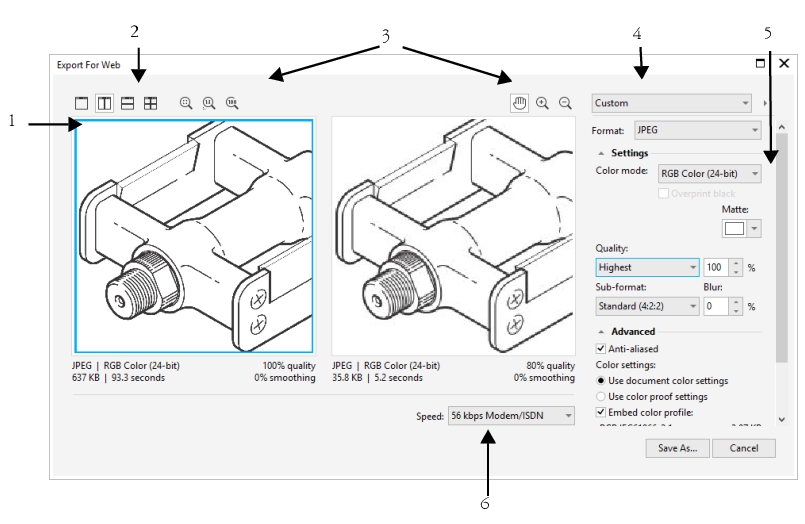This screenshot has height=524, width=805.
Task: Switch to two vertical previews layout
Action: [105, 103]
